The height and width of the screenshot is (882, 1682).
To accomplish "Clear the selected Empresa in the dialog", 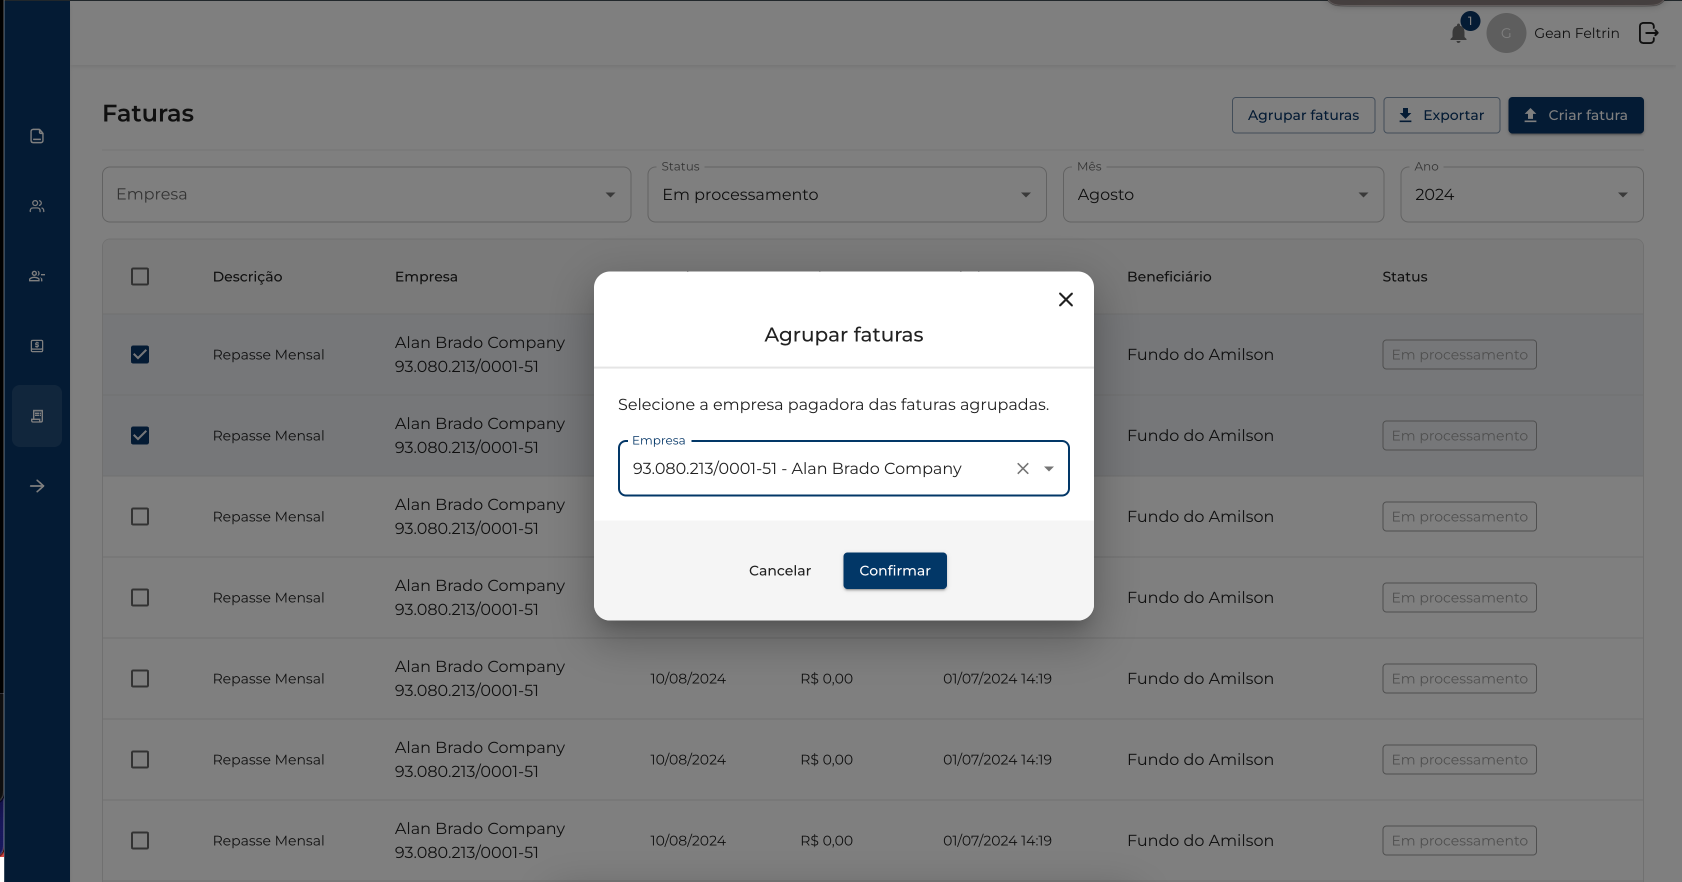I will click(1023, 468).
